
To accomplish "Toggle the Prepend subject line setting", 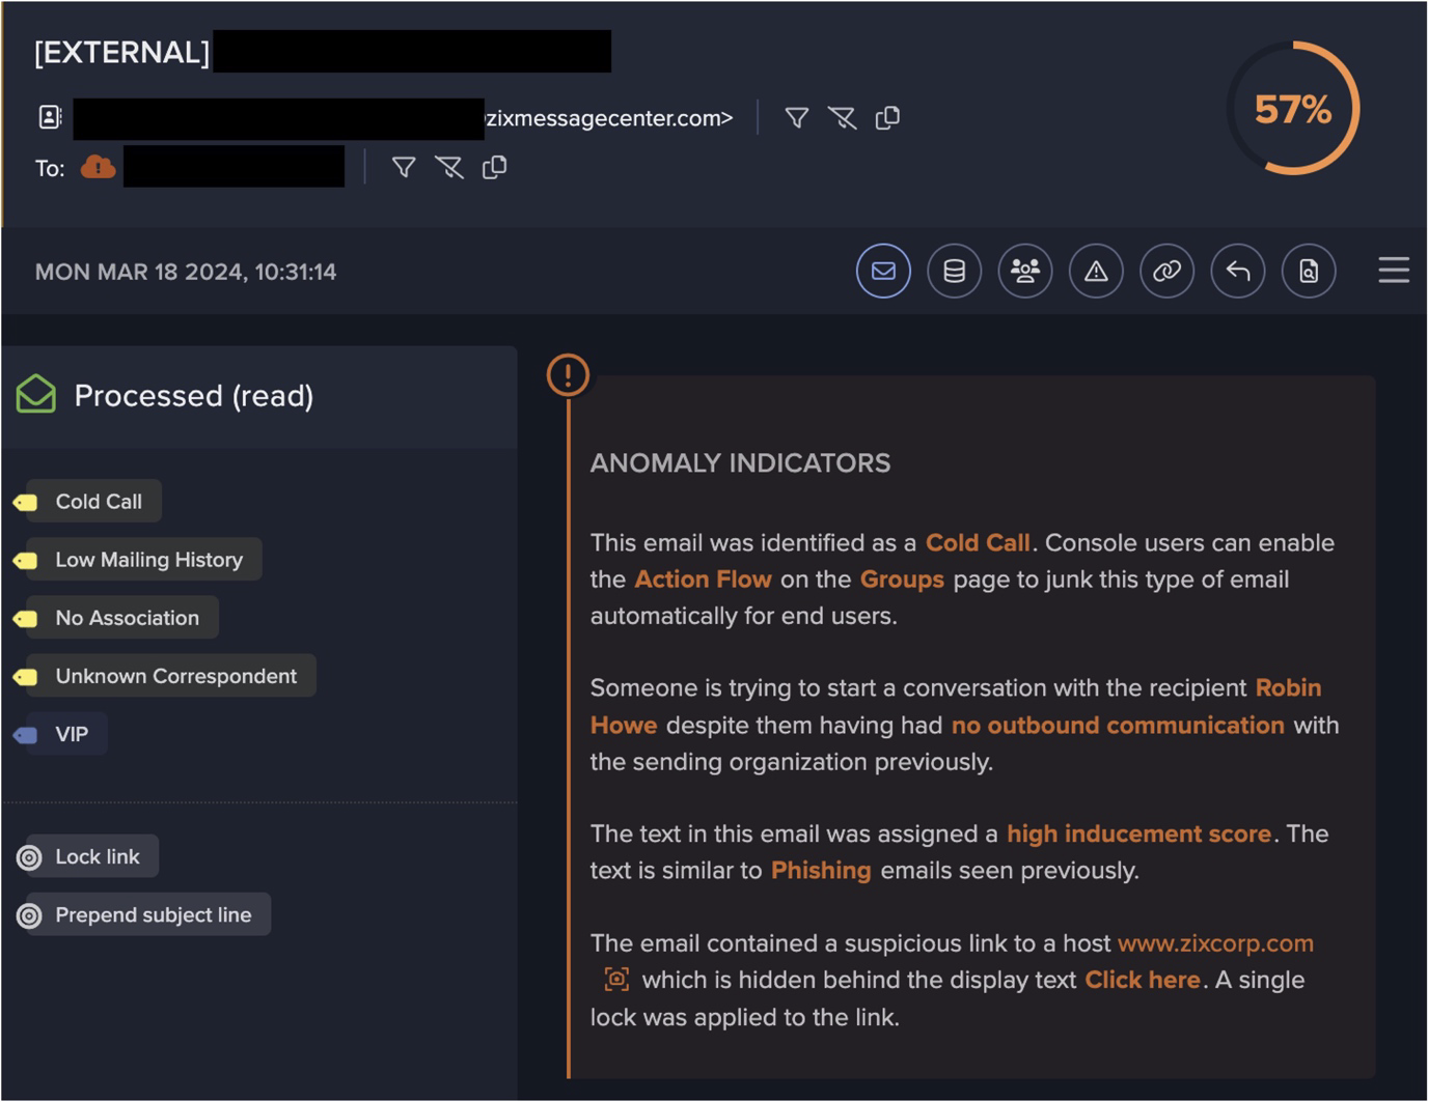I will [142, 913].
